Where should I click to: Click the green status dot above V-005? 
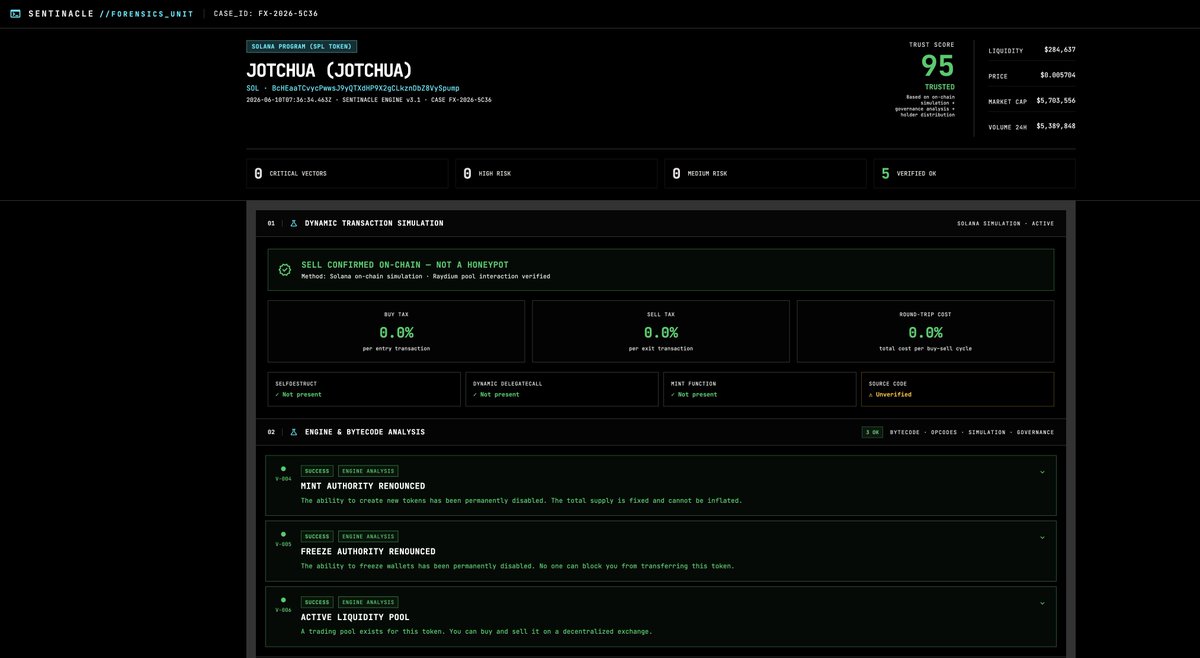coord(283,534)
